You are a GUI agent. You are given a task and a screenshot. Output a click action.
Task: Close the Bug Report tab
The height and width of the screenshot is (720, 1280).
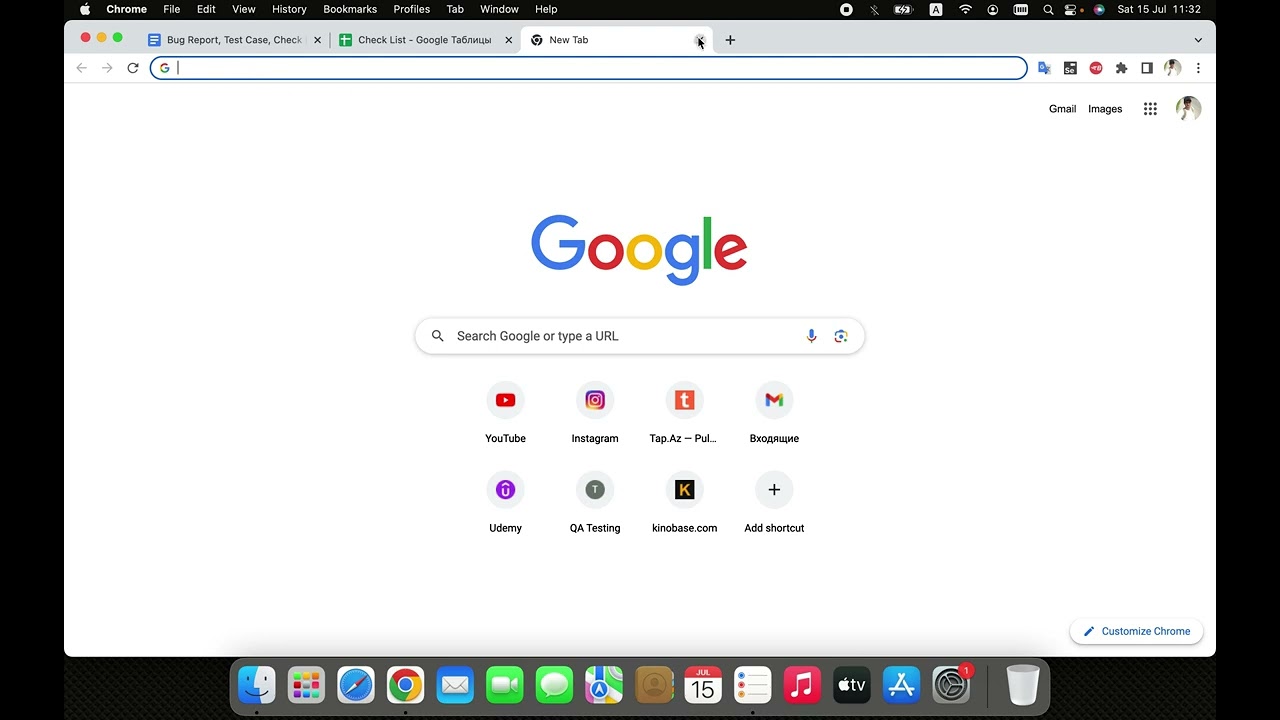317,40
